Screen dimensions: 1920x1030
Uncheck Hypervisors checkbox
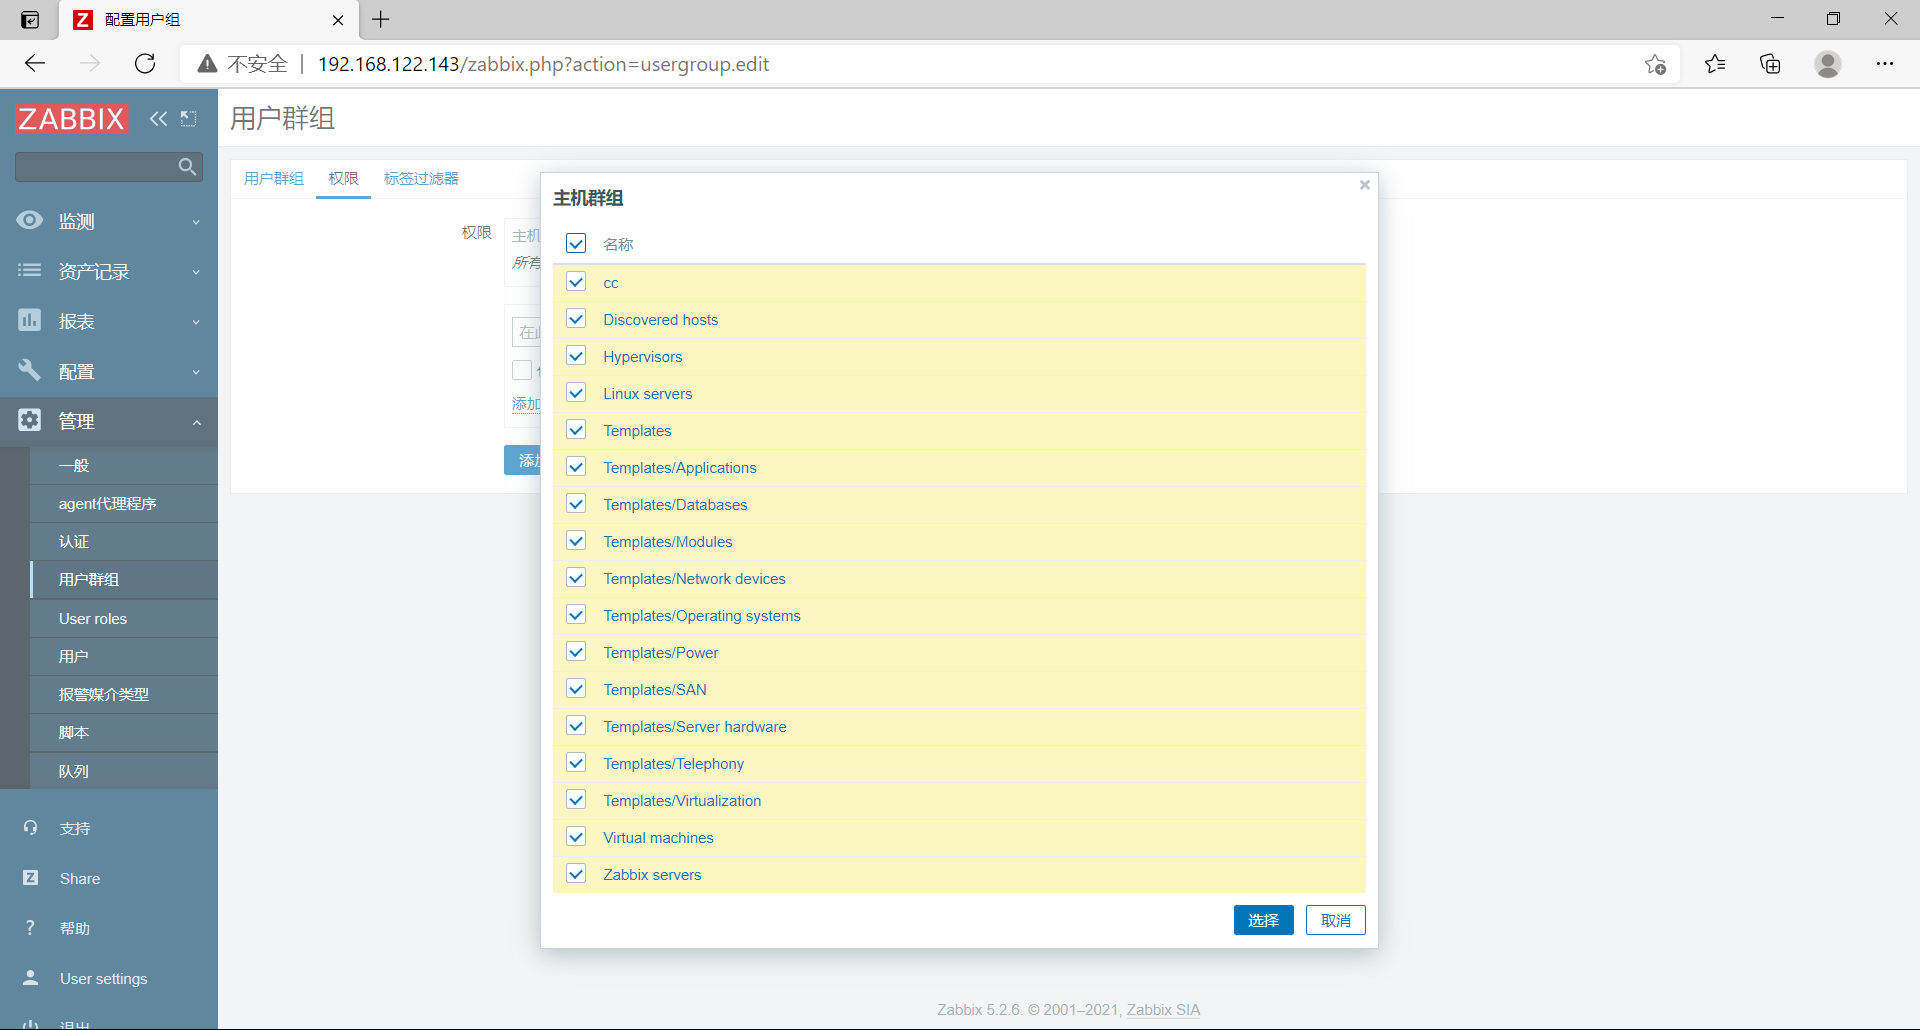coord(576,356)
